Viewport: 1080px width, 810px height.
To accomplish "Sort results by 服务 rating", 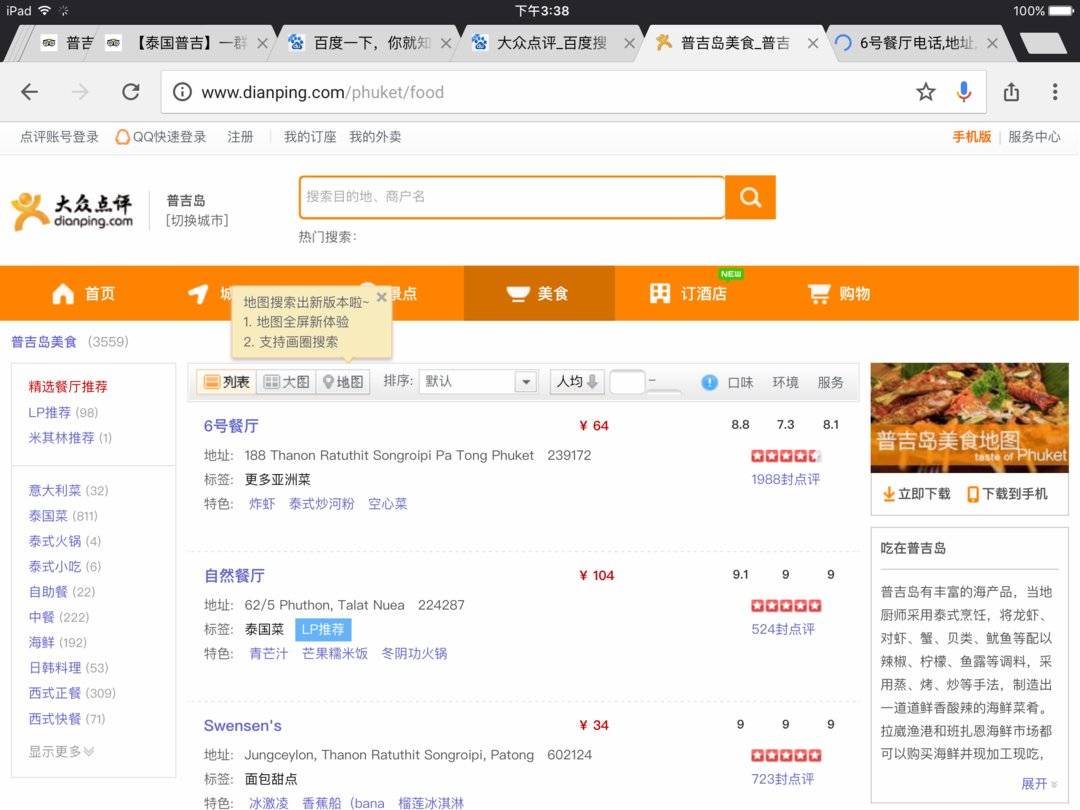I will point(830,382).
